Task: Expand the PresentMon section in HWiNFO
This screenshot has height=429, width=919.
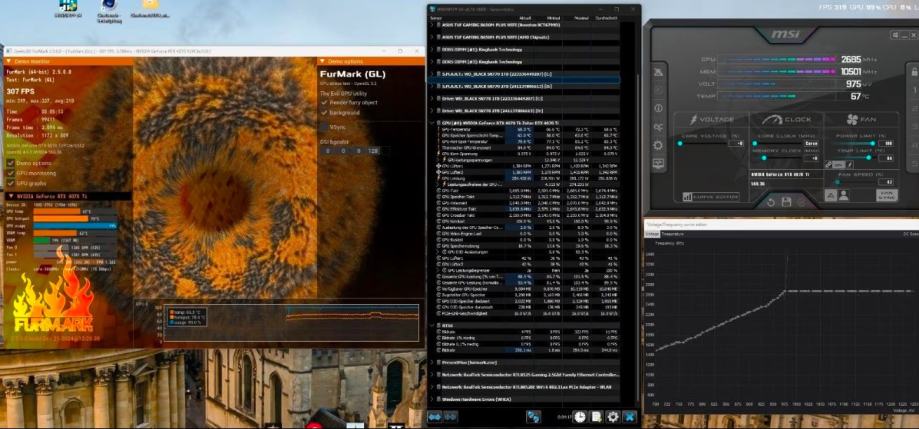Action: [x=432, y=362]
